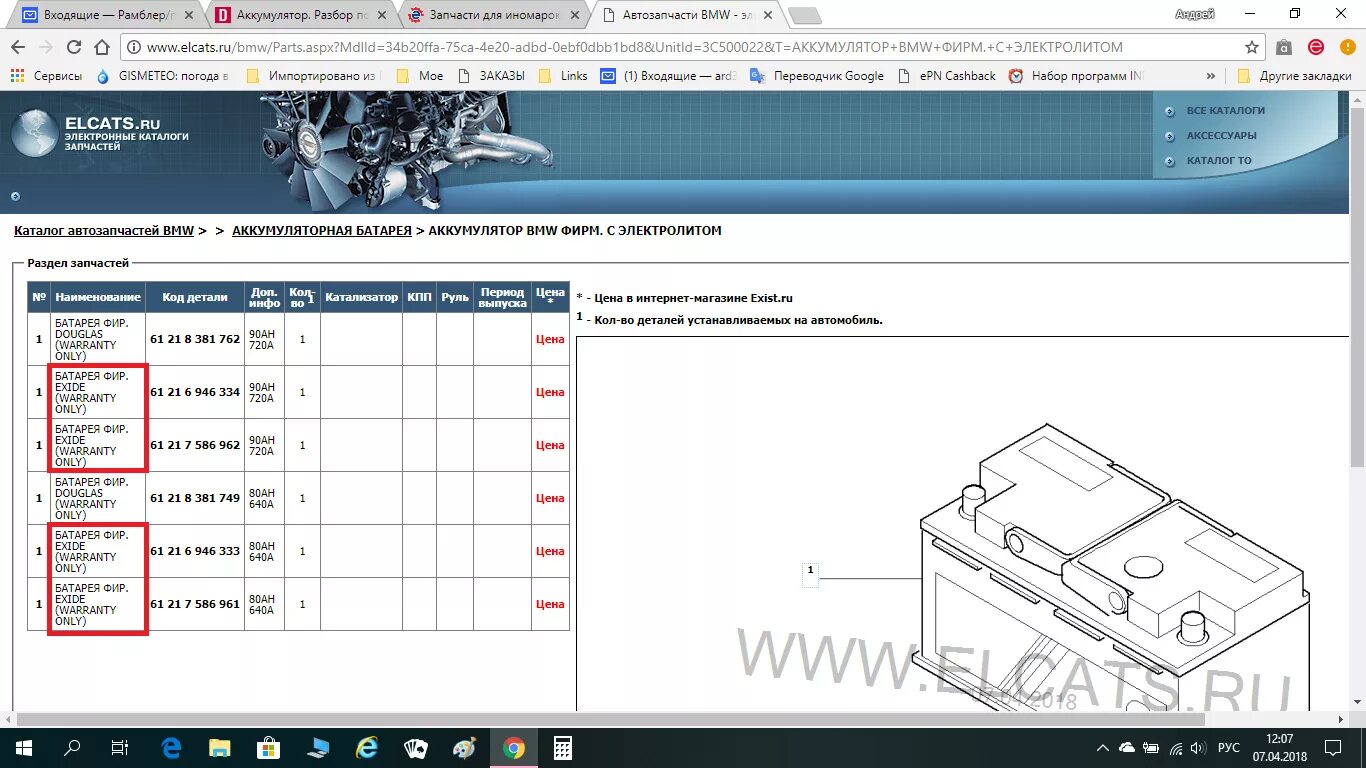Click the browser forward arrow
Image resolution: width=1366 pixels, height=768 pixels.
pos(46,47)
